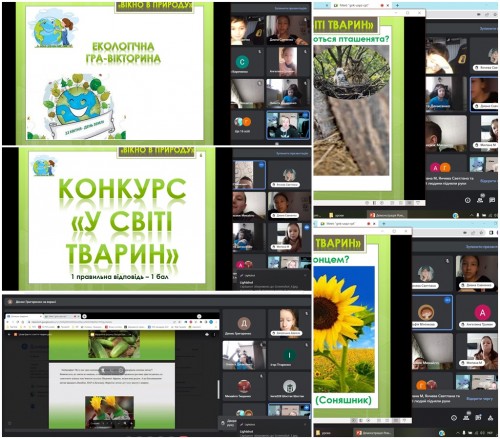500x439 pixels.
Task: Select Мілана М video tile in sunflower screenshot
Action: click(477, 351)
